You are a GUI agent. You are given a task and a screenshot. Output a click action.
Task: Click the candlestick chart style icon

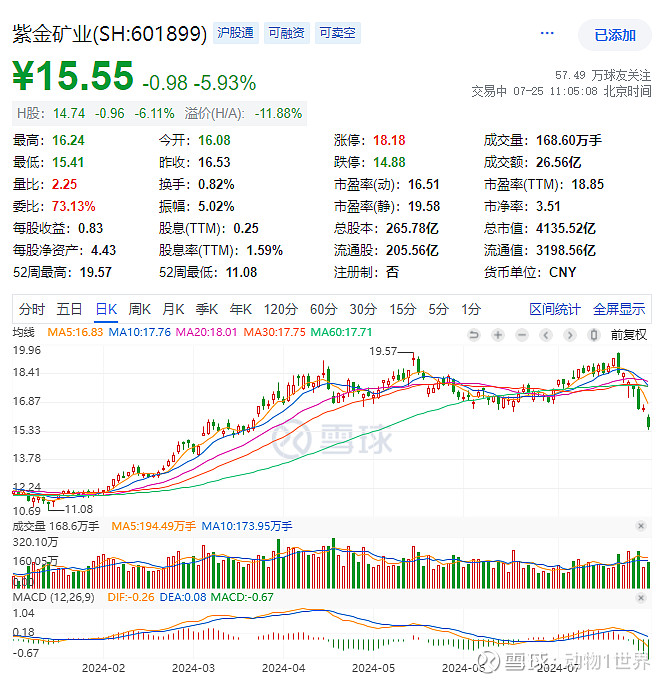pos(593,335)
